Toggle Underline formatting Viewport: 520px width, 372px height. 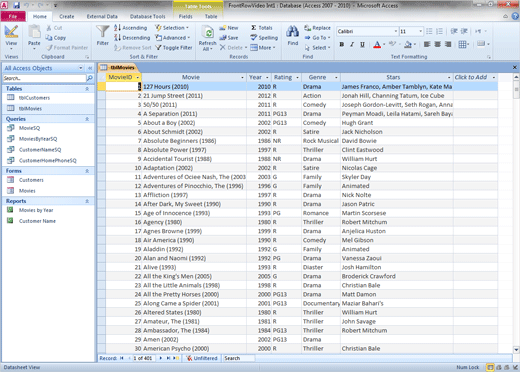[362, 44]
